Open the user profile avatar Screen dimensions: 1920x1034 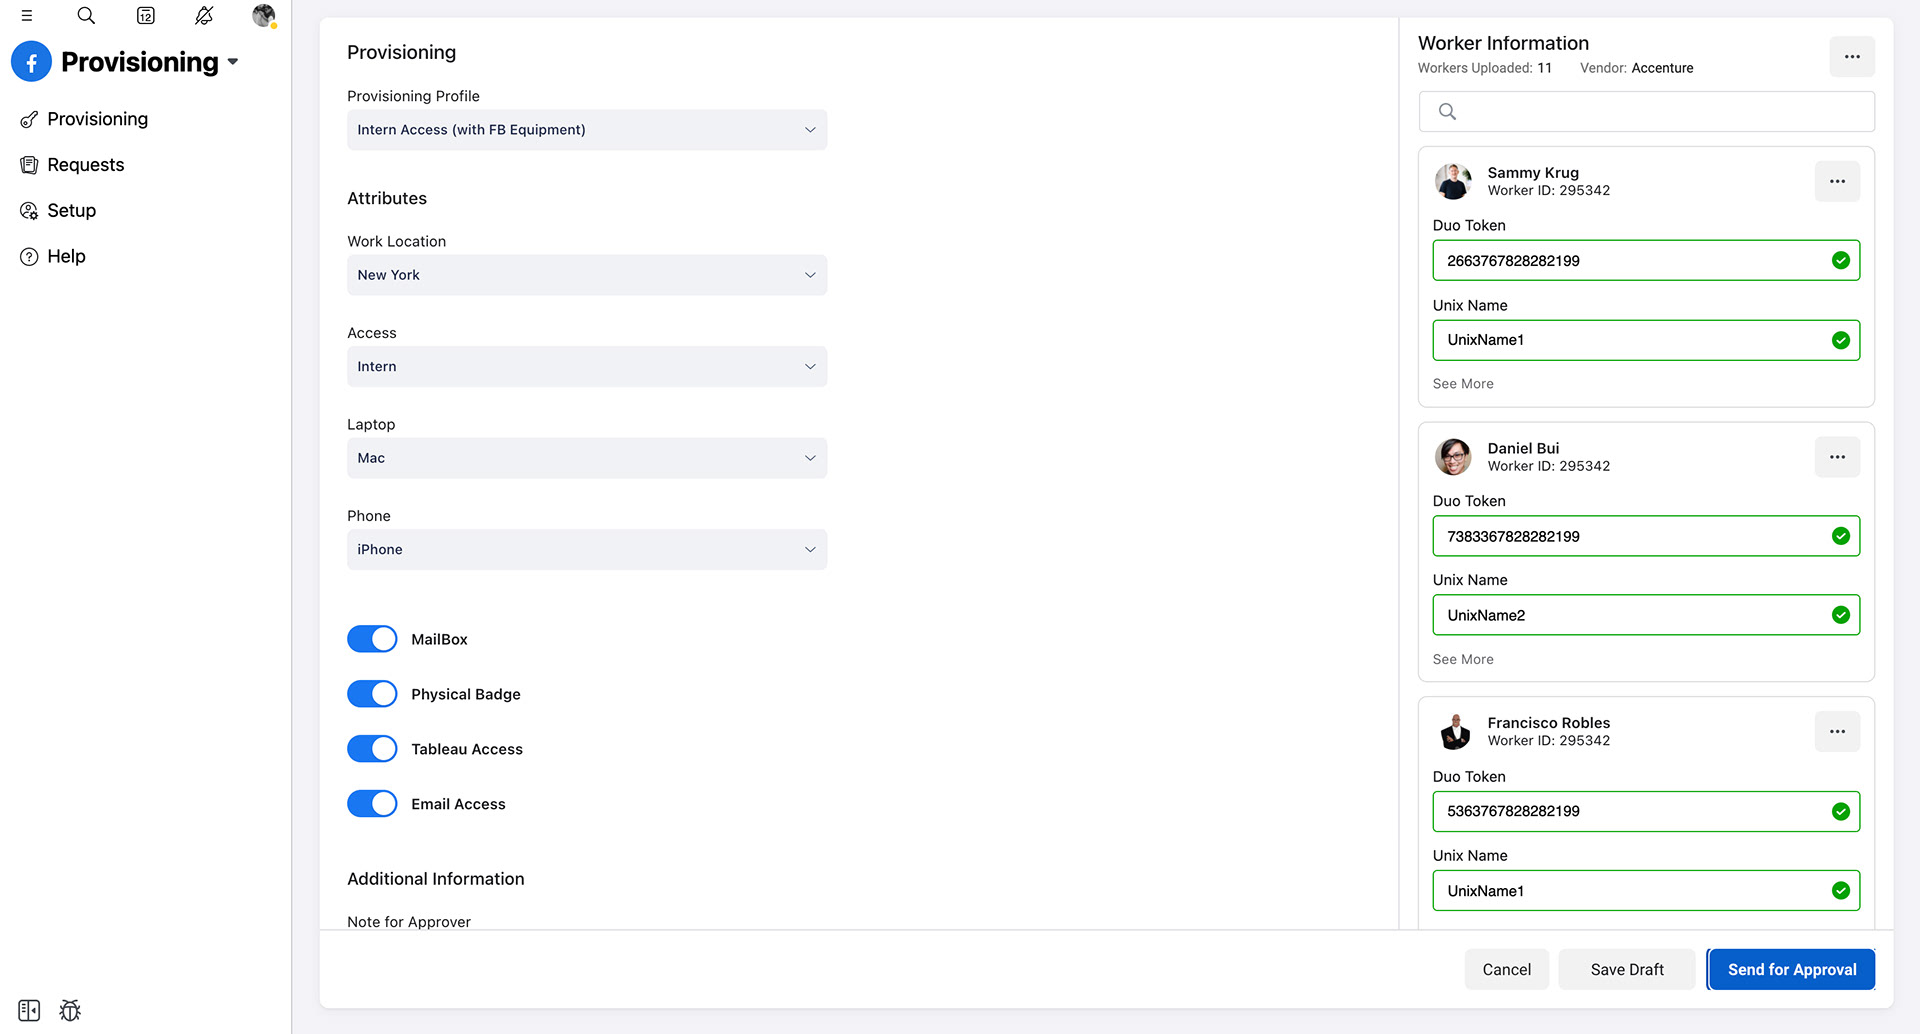[x=263, y=15]
